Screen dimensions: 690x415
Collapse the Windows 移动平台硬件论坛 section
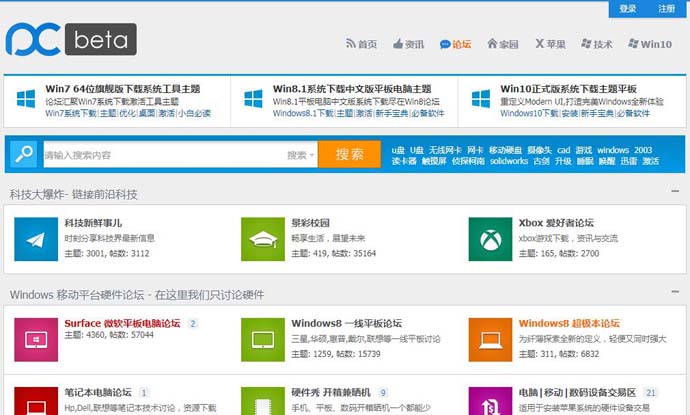tap(676, 294)
